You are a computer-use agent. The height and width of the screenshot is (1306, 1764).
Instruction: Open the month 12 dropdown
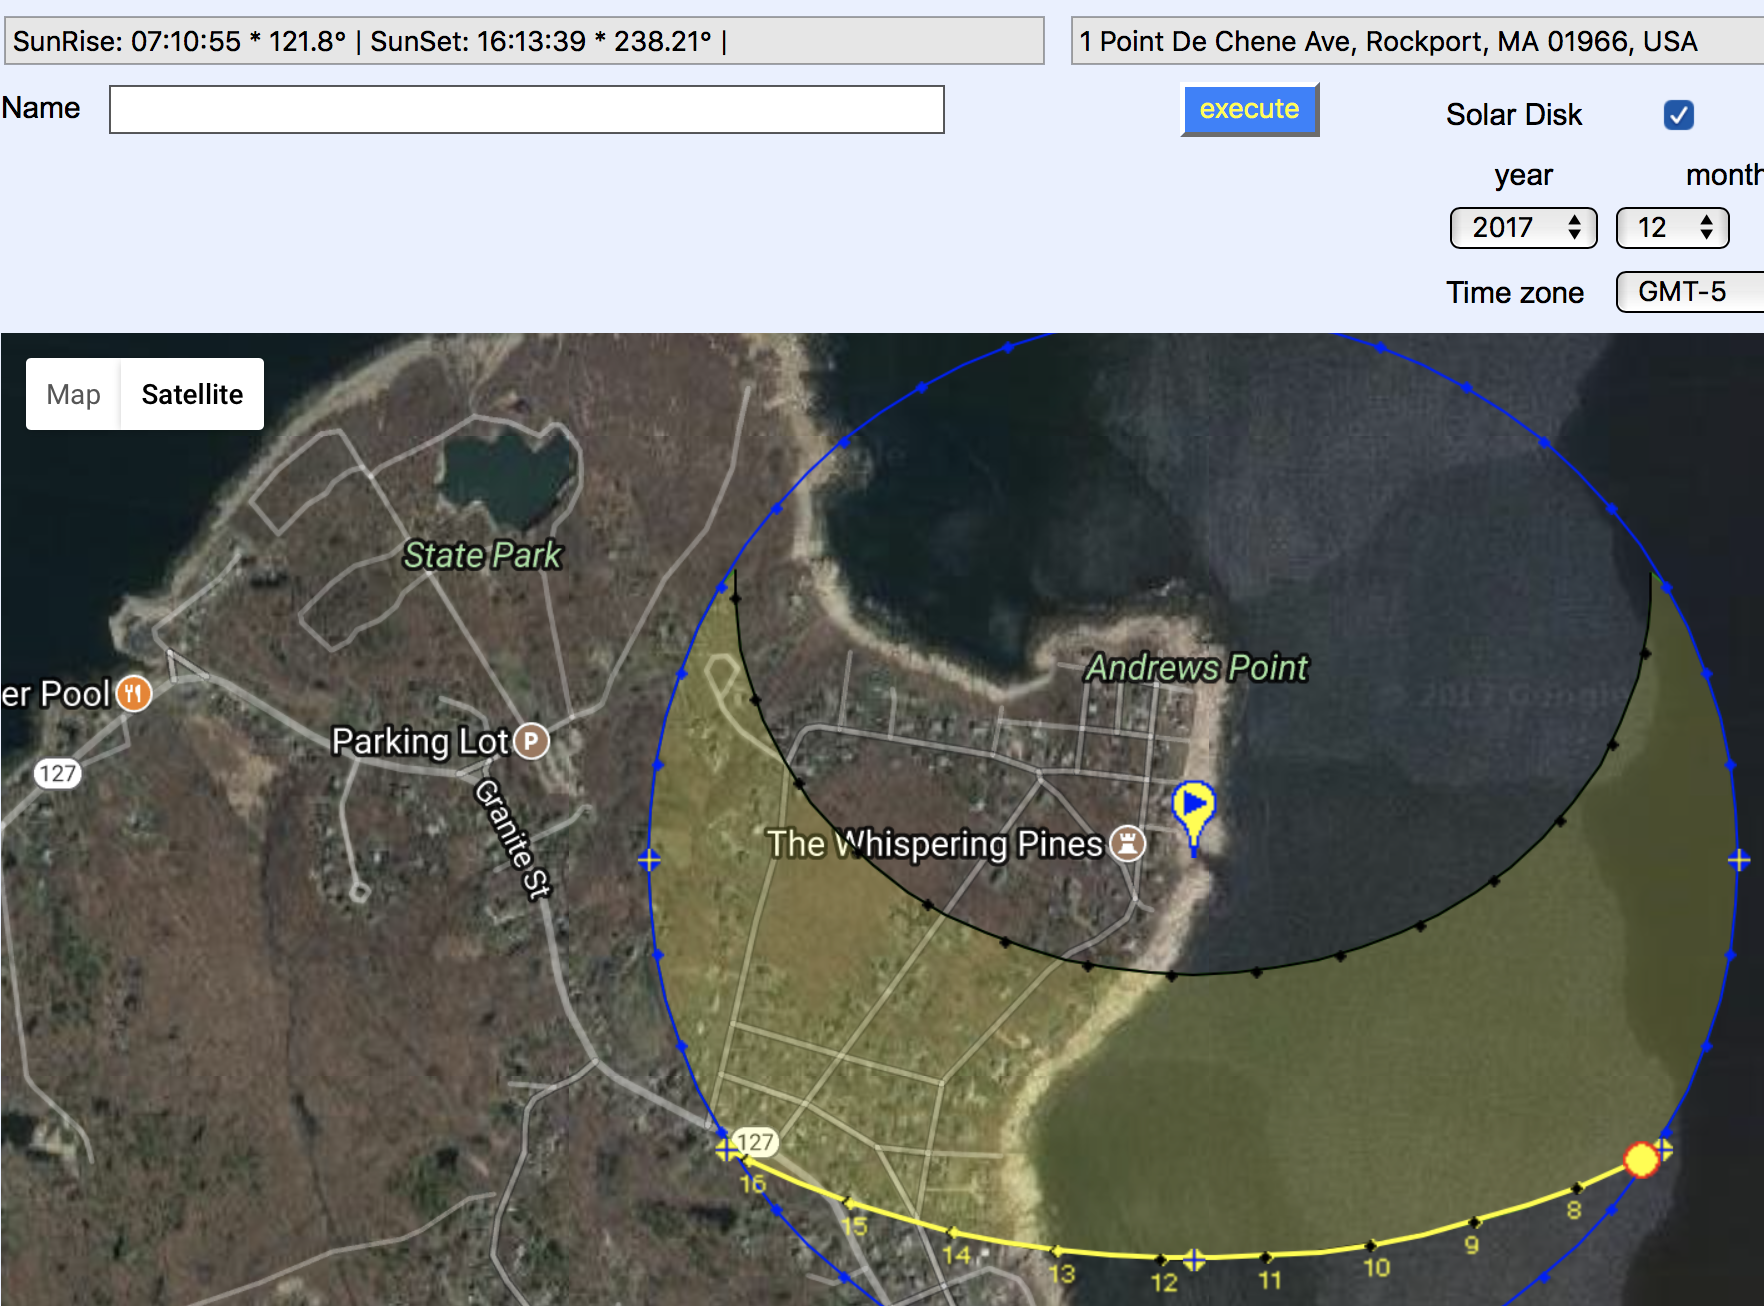(1672, 228)
